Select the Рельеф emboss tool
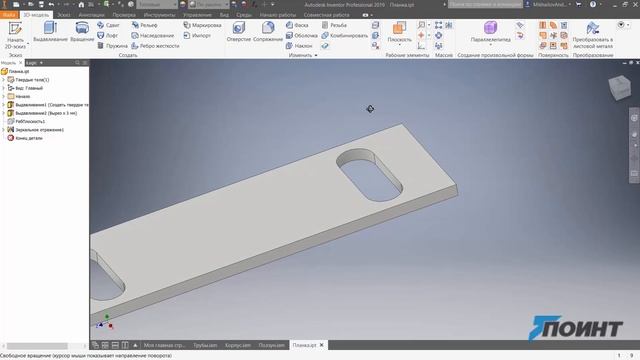 (144, 25)
